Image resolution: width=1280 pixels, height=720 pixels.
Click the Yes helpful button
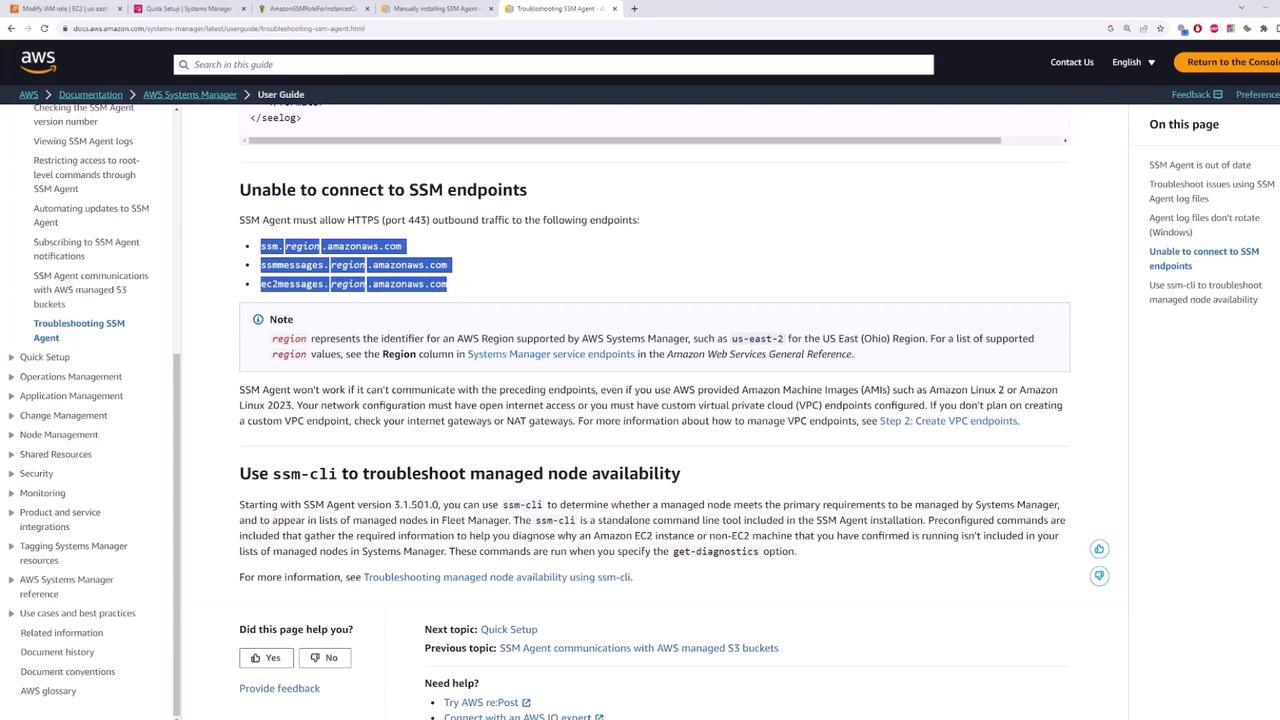(266, 658)
